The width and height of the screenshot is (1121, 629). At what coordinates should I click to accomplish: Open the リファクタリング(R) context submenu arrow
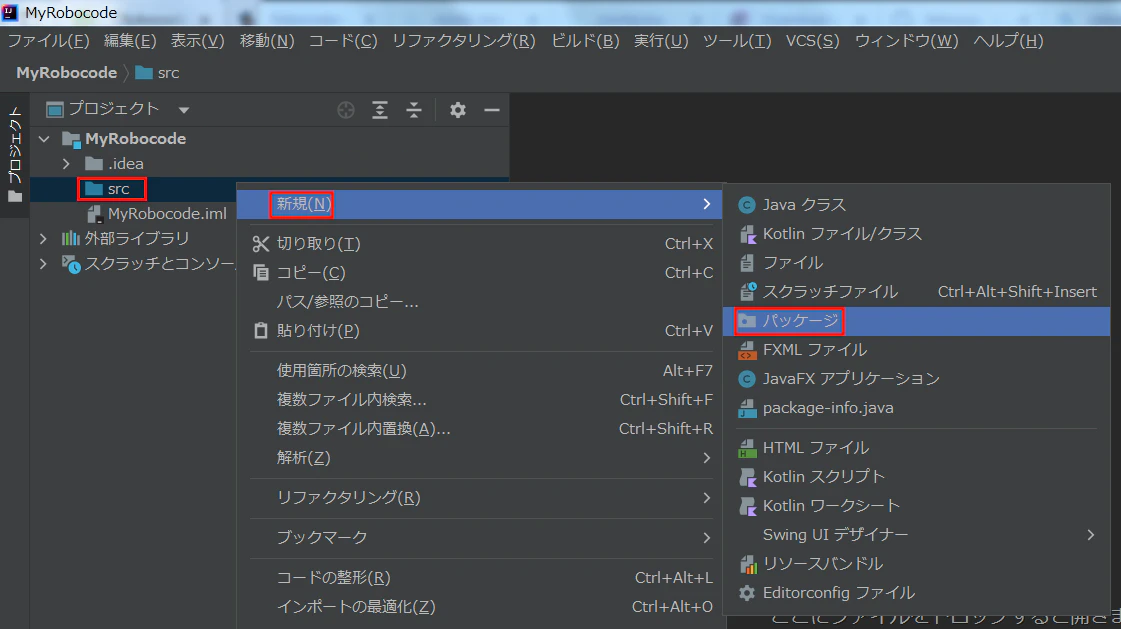coord(706,498)
